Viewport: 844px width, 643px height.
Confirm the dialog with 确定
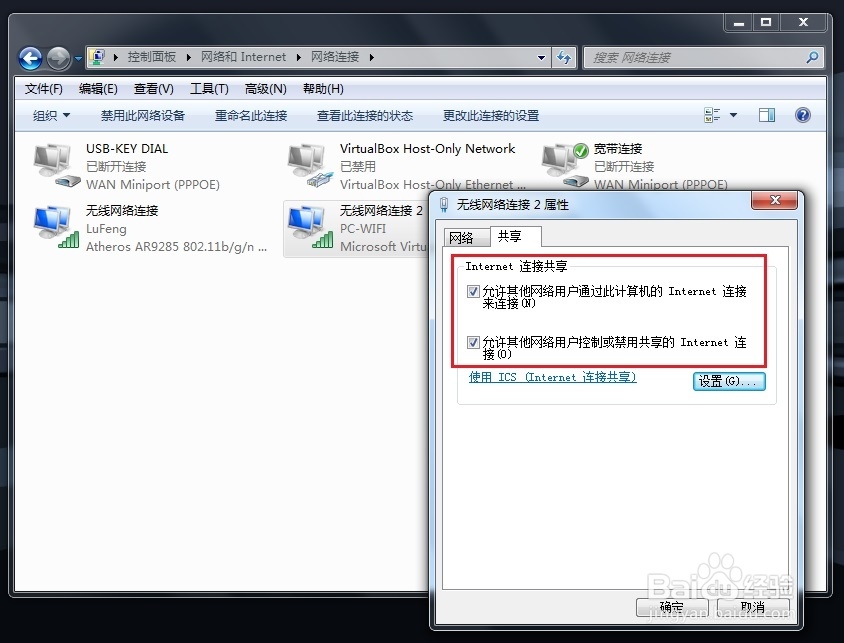coord(671,607)
